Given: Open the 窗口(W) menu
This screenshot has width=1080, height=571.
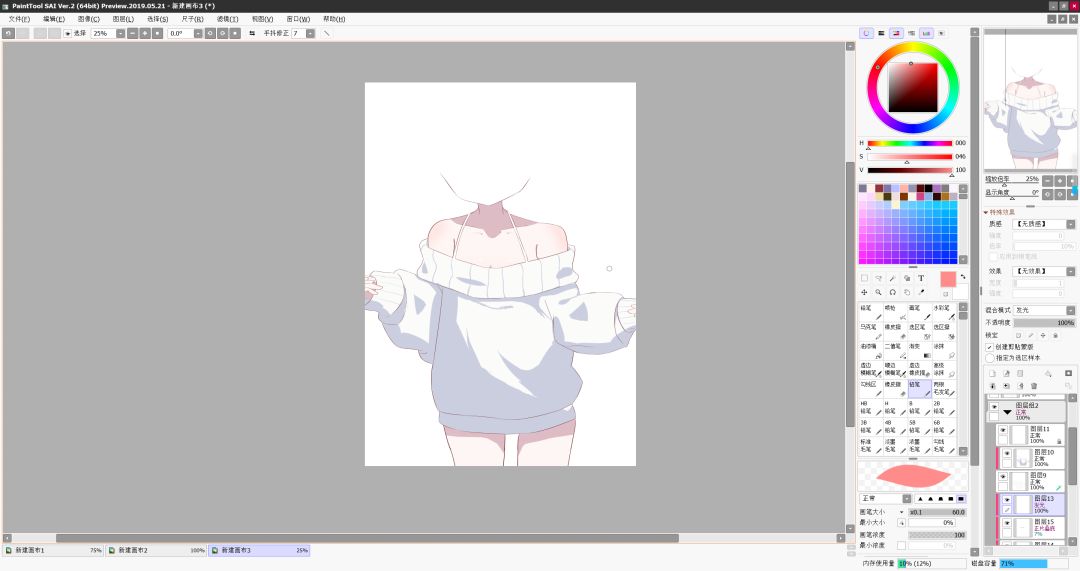Looking at the screenshot, I should coord(298,19).
